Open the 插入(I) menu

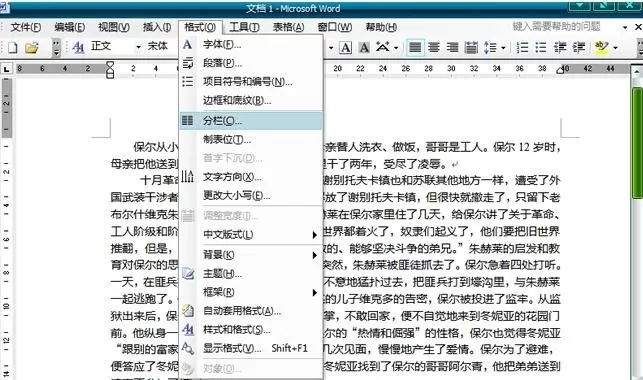pyautogui.click(x=157, y=27)
